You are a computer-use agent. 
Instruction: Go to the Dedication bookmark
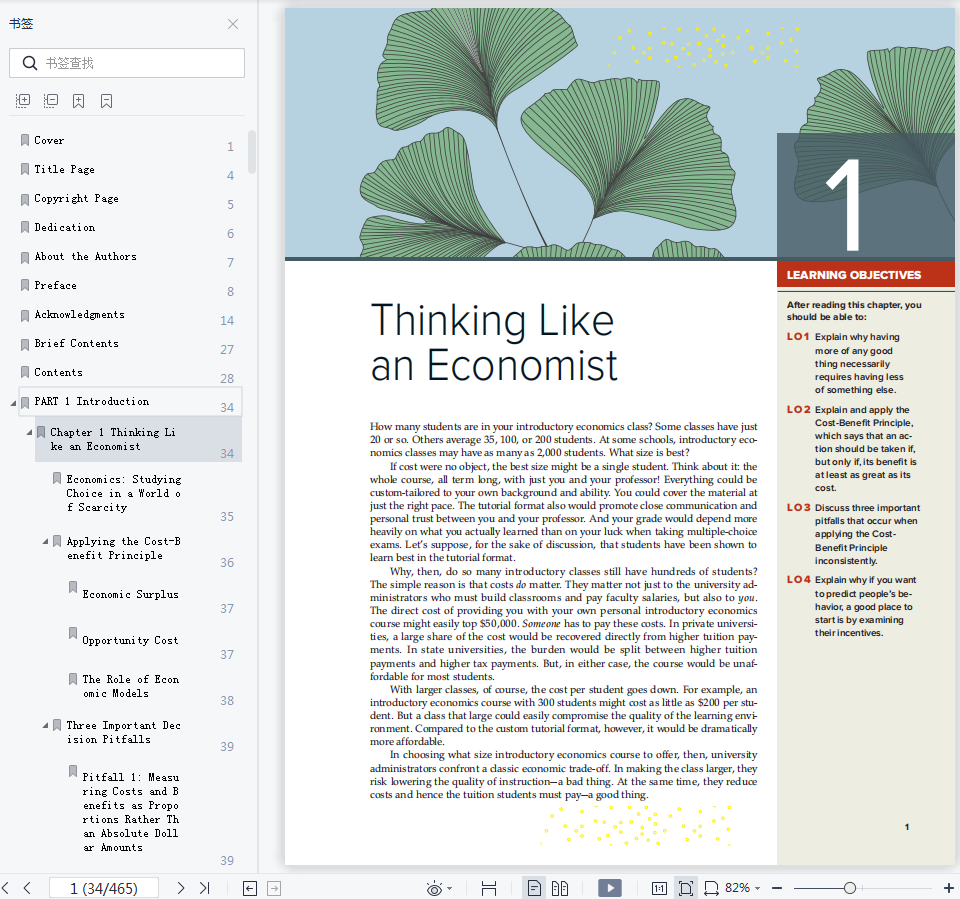(64, 227)
